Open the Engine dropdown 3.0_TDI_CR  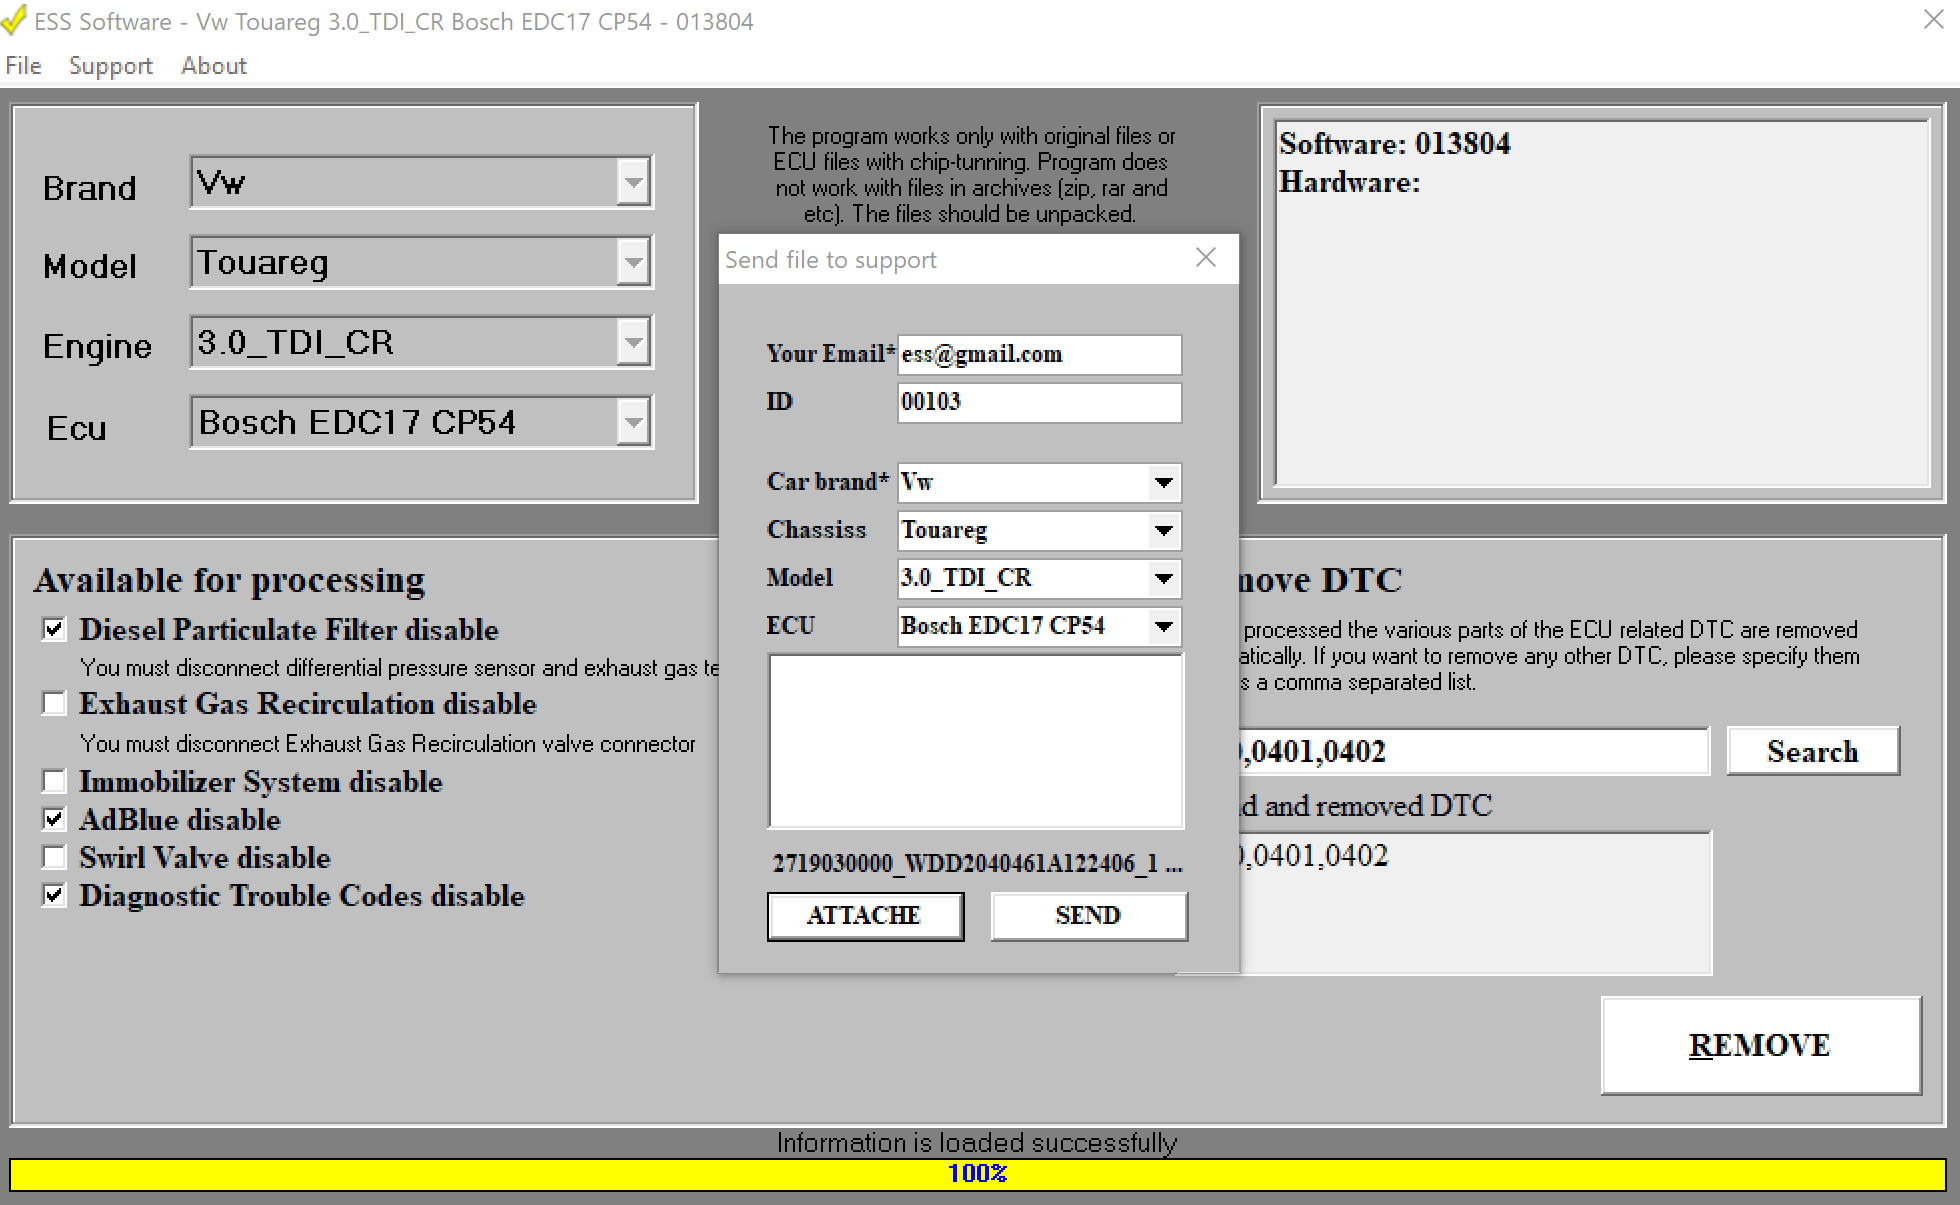pos(633,343)
